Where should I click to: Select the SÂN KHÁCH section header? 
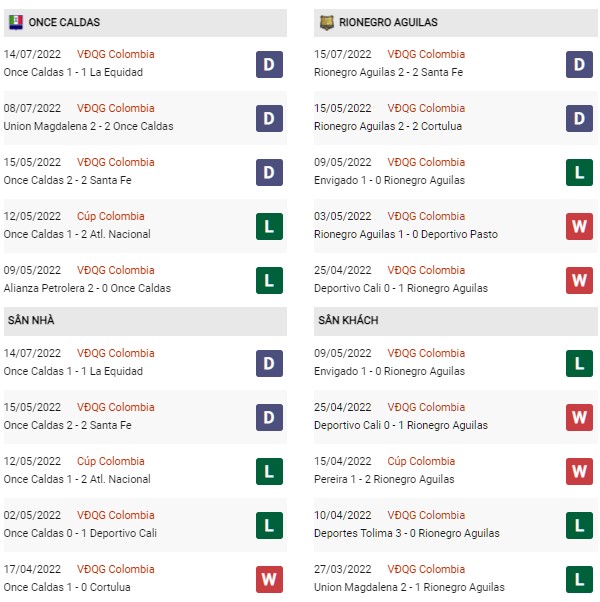[348, 320]
